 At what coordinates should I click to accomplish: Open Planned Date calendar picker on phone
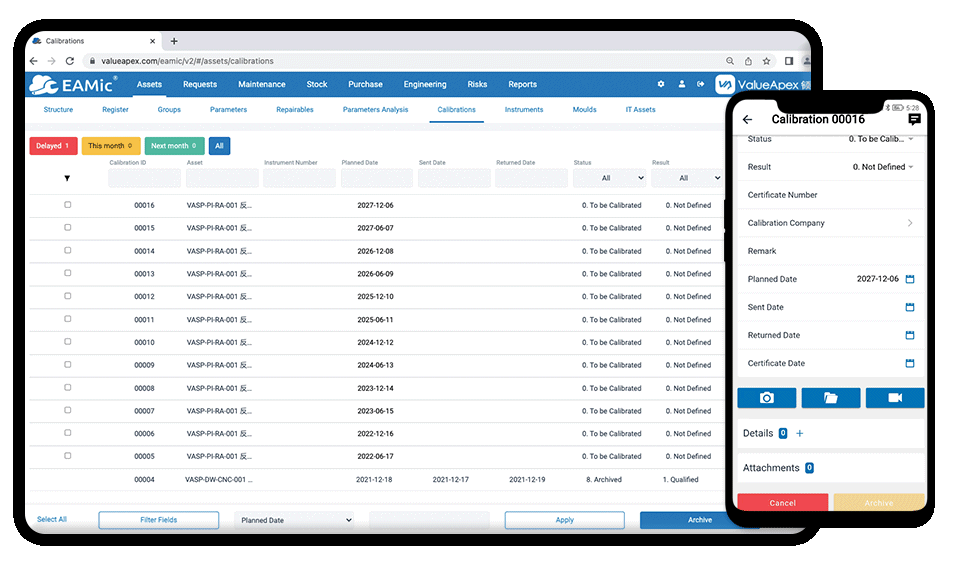tap(910, 279)
